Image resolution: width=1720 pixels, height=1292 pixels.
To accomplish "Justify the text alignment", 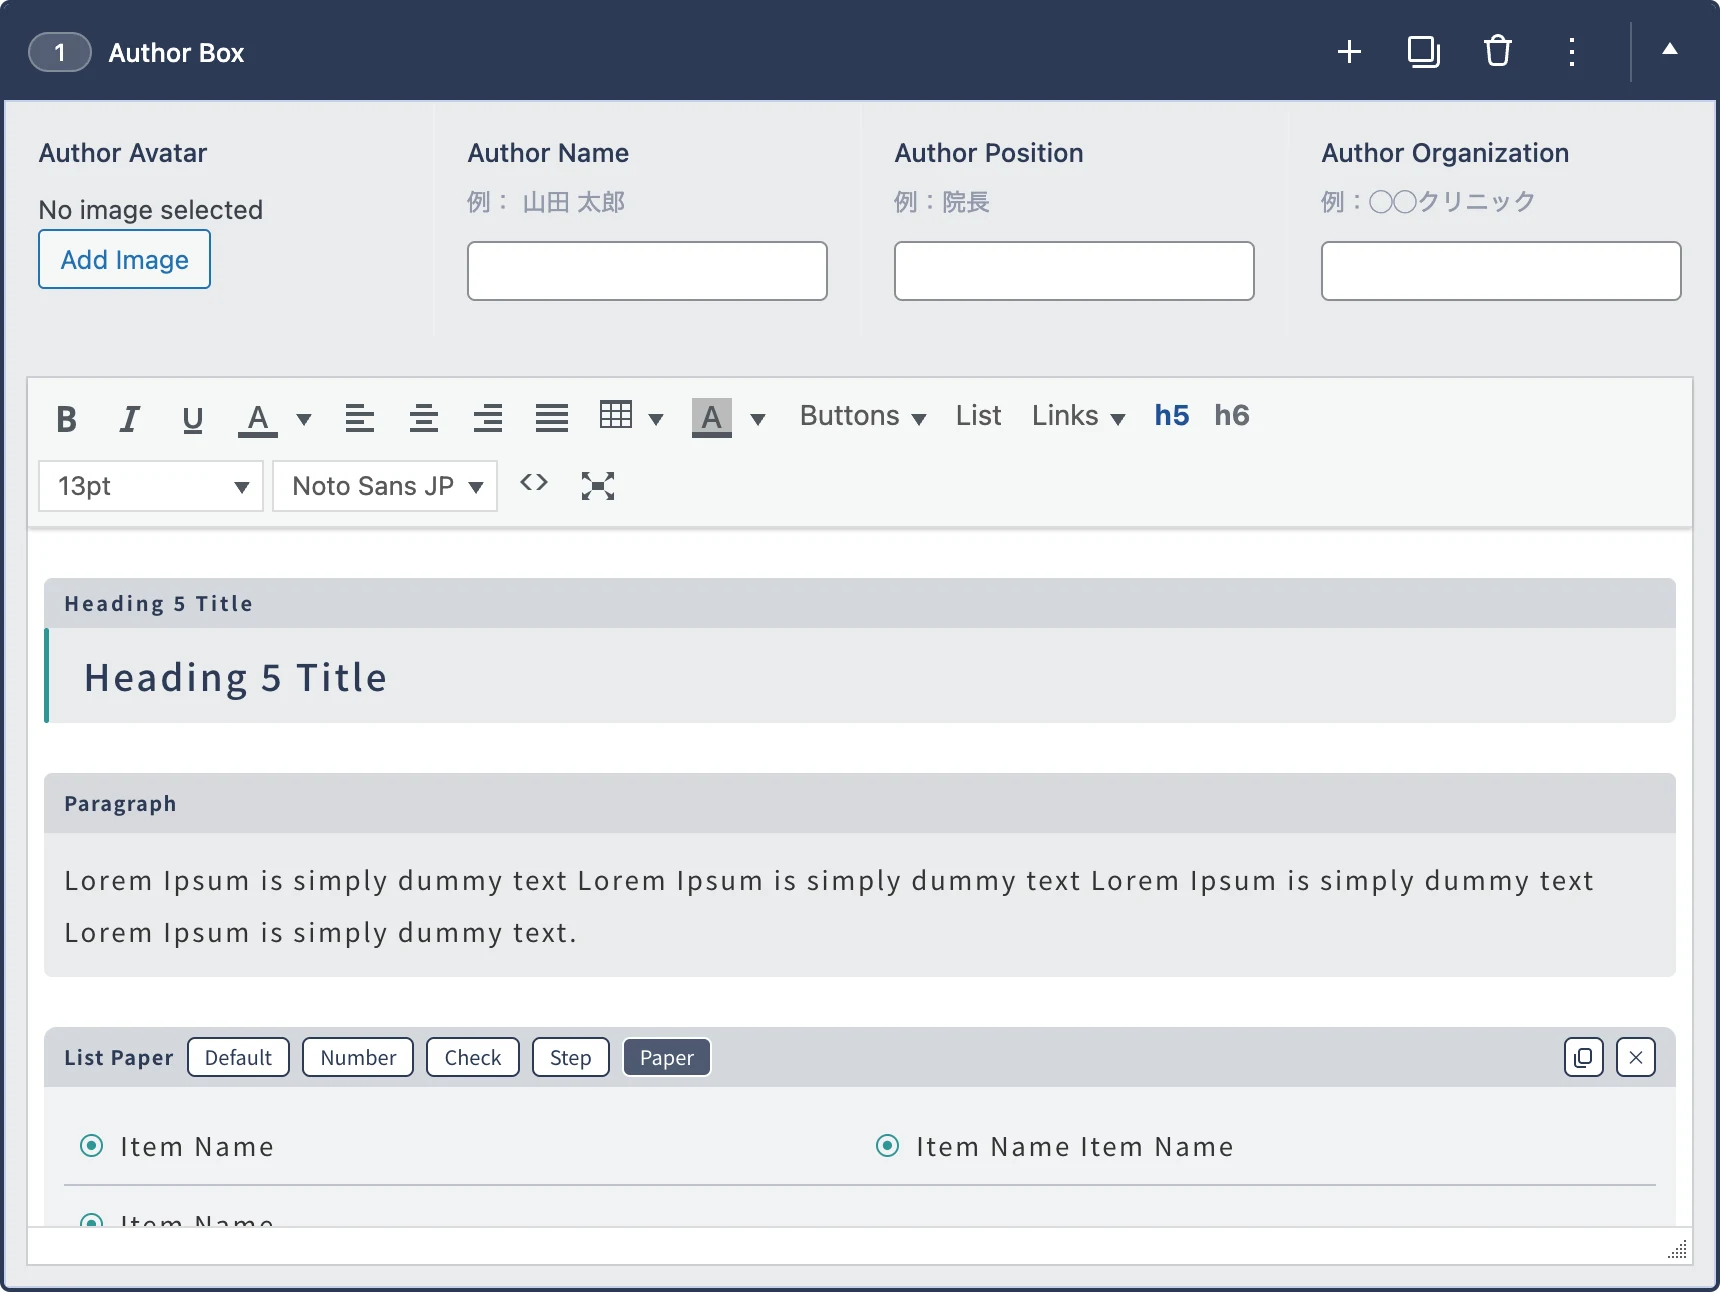I will (x=552, y=418).
